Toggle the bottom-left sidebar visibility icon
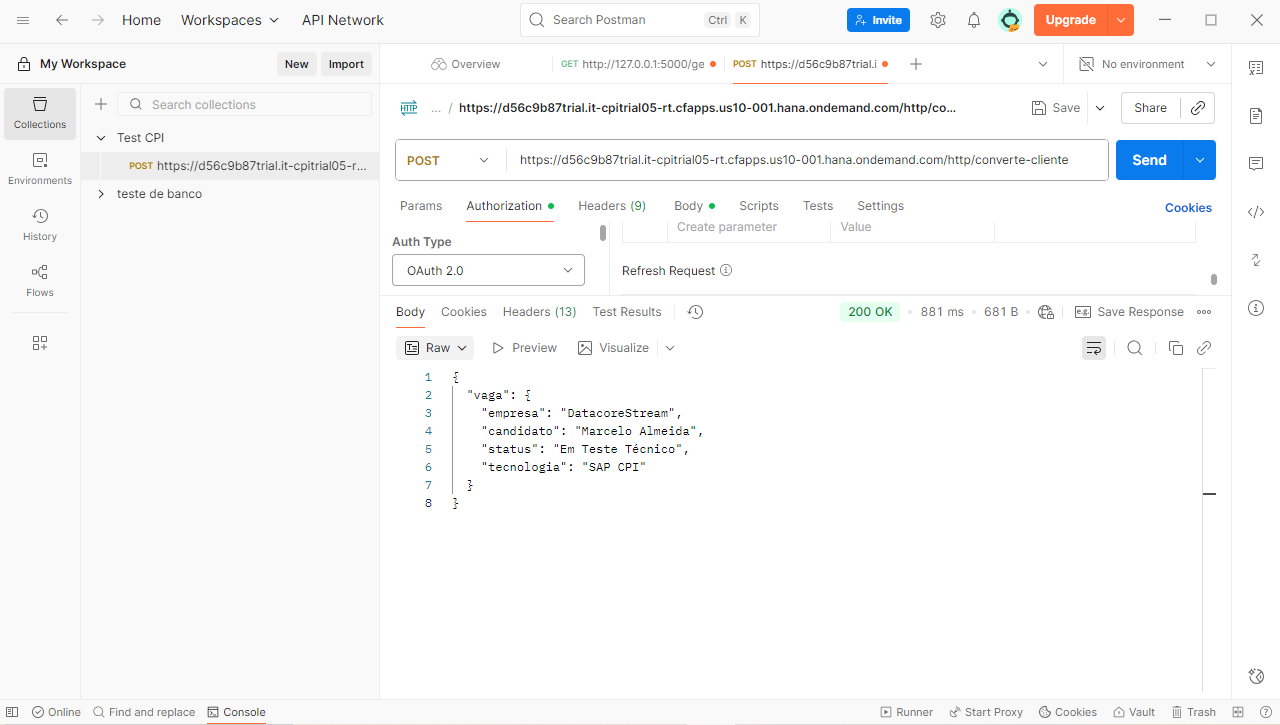1280x725 pixels. (x=13, y=712)
